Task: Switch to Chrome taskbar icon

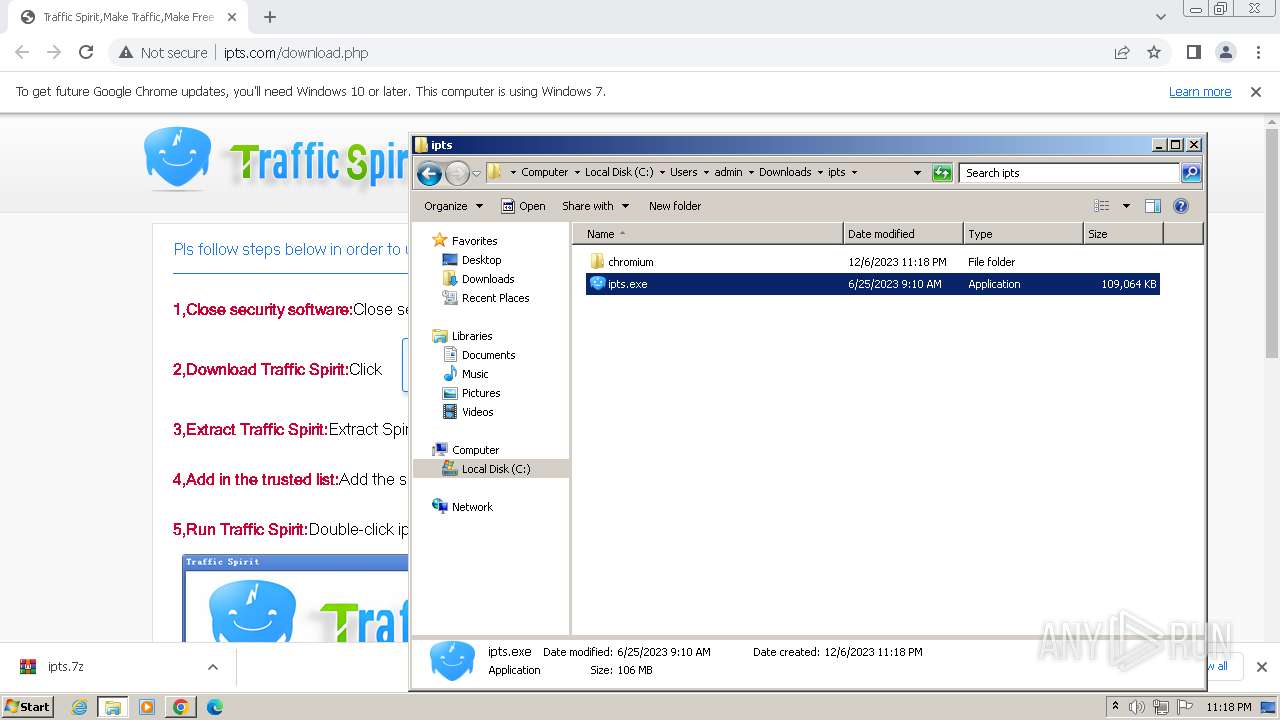Action: (181, 707)
